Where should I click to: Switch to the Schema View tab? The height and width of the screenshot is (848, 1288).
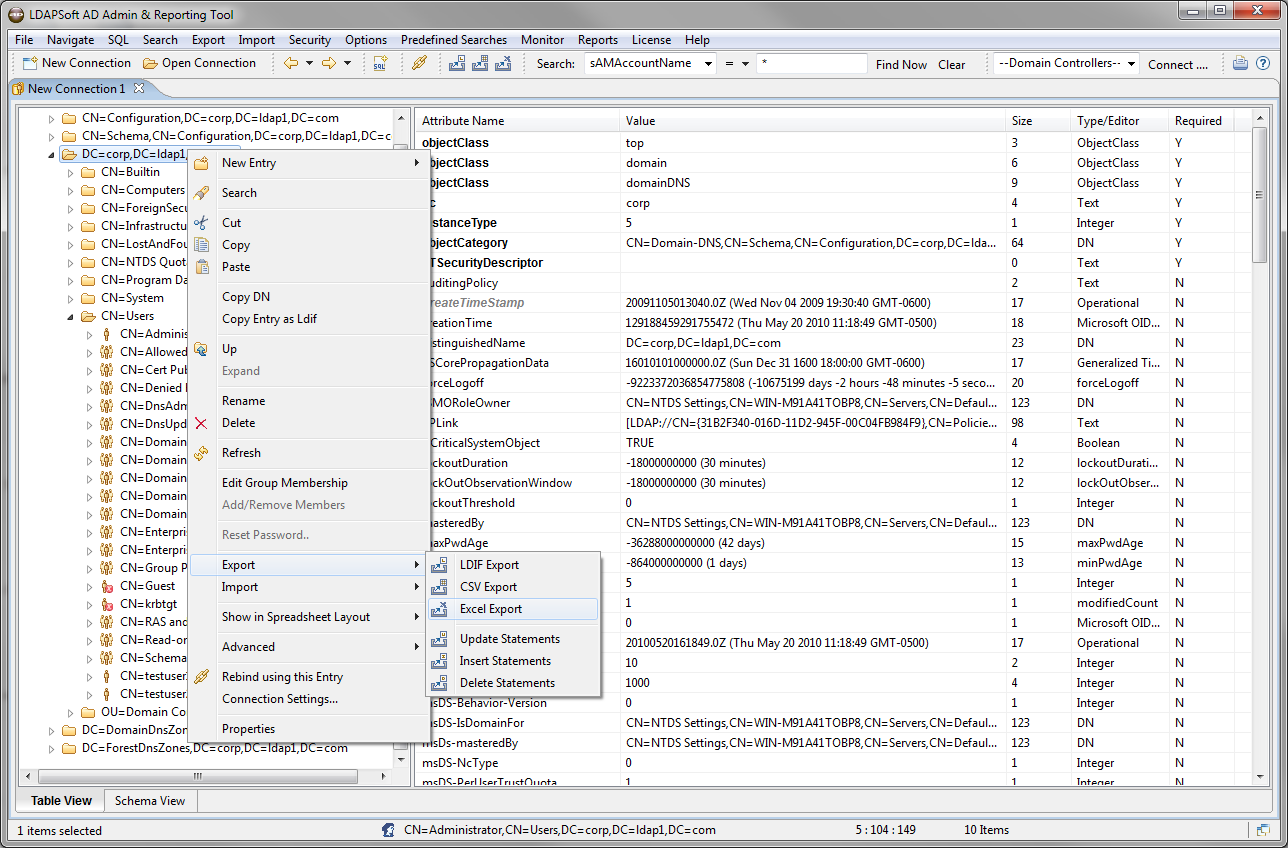click(150, 801)
